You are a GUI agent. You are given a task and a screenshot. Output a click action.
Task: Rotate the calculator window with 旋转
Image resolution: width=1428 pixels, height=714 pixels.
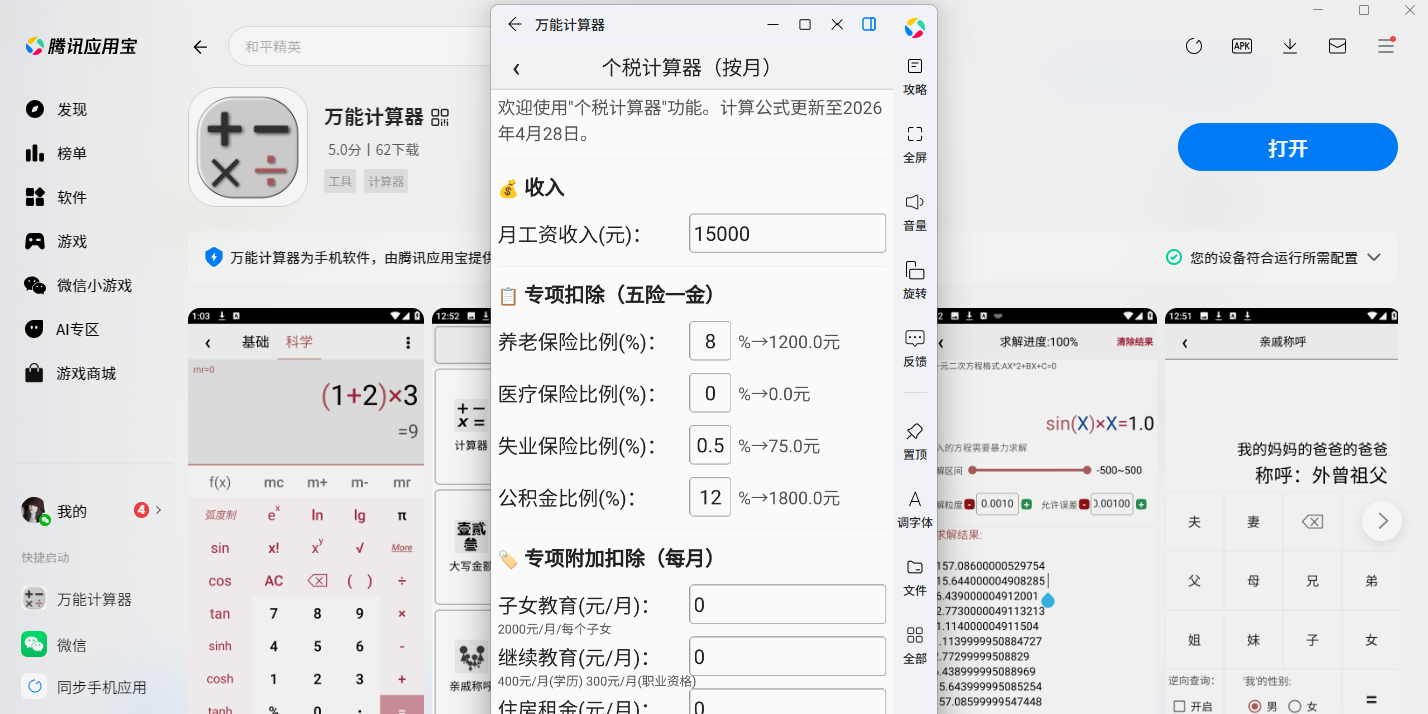(x=915, y=280)
